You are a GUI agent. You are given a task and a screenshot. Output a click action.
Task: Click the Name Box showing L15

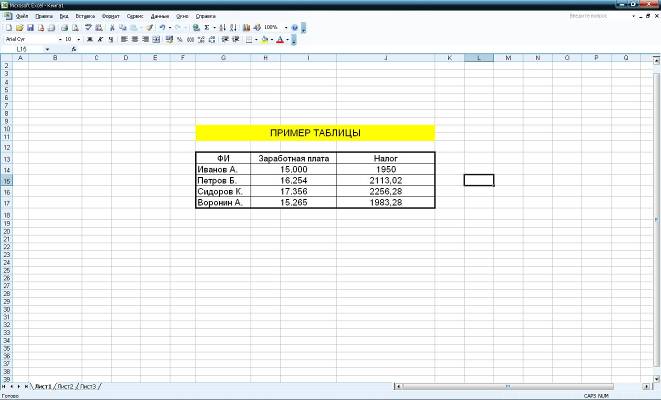point(22,49)
